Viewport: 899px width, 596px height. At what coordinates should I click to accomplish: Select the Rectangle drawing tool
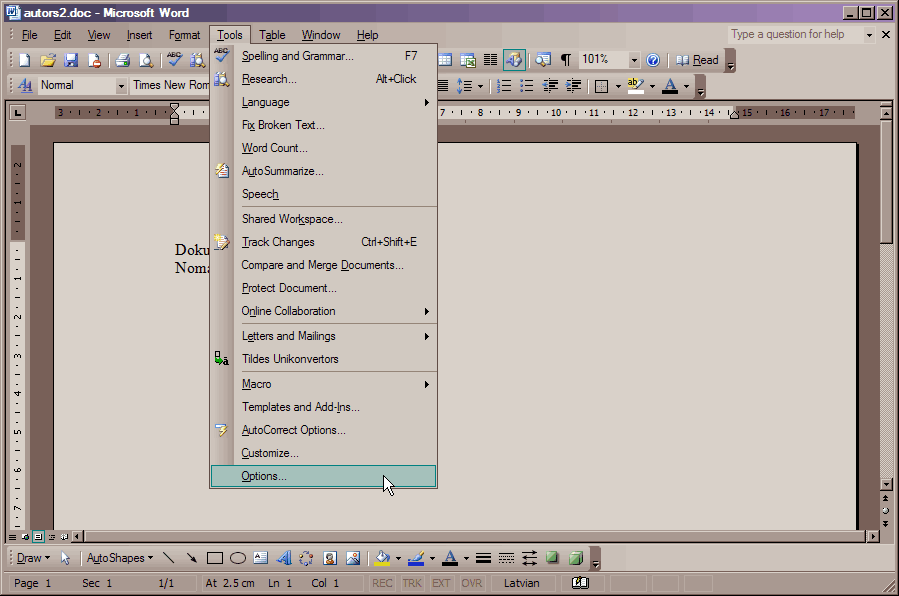click(215, 558)
